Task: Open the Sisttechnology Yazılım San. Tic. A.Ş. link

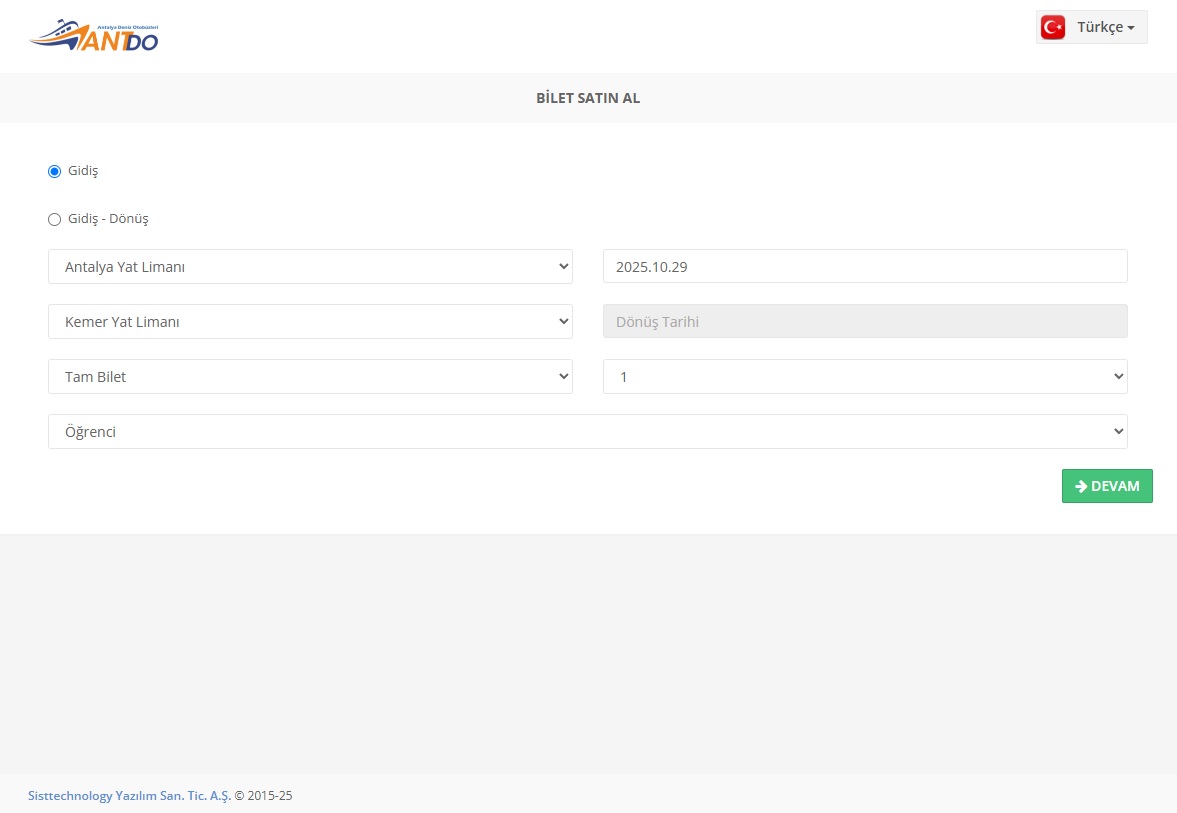Action: point(129,796)
